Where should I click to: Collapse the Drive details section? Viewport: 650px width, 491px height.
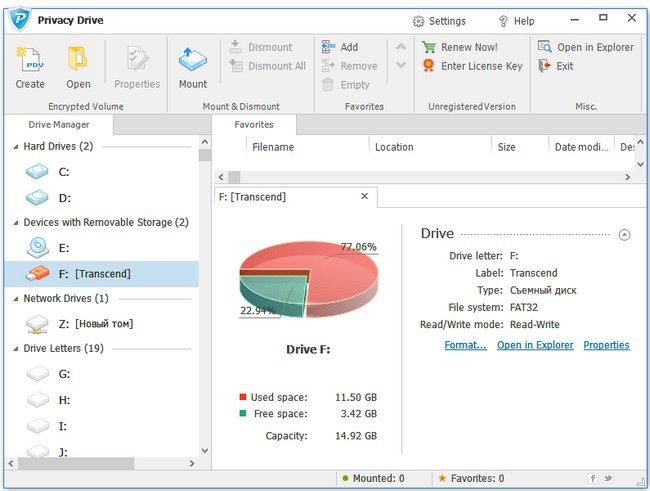click(624, 235)
